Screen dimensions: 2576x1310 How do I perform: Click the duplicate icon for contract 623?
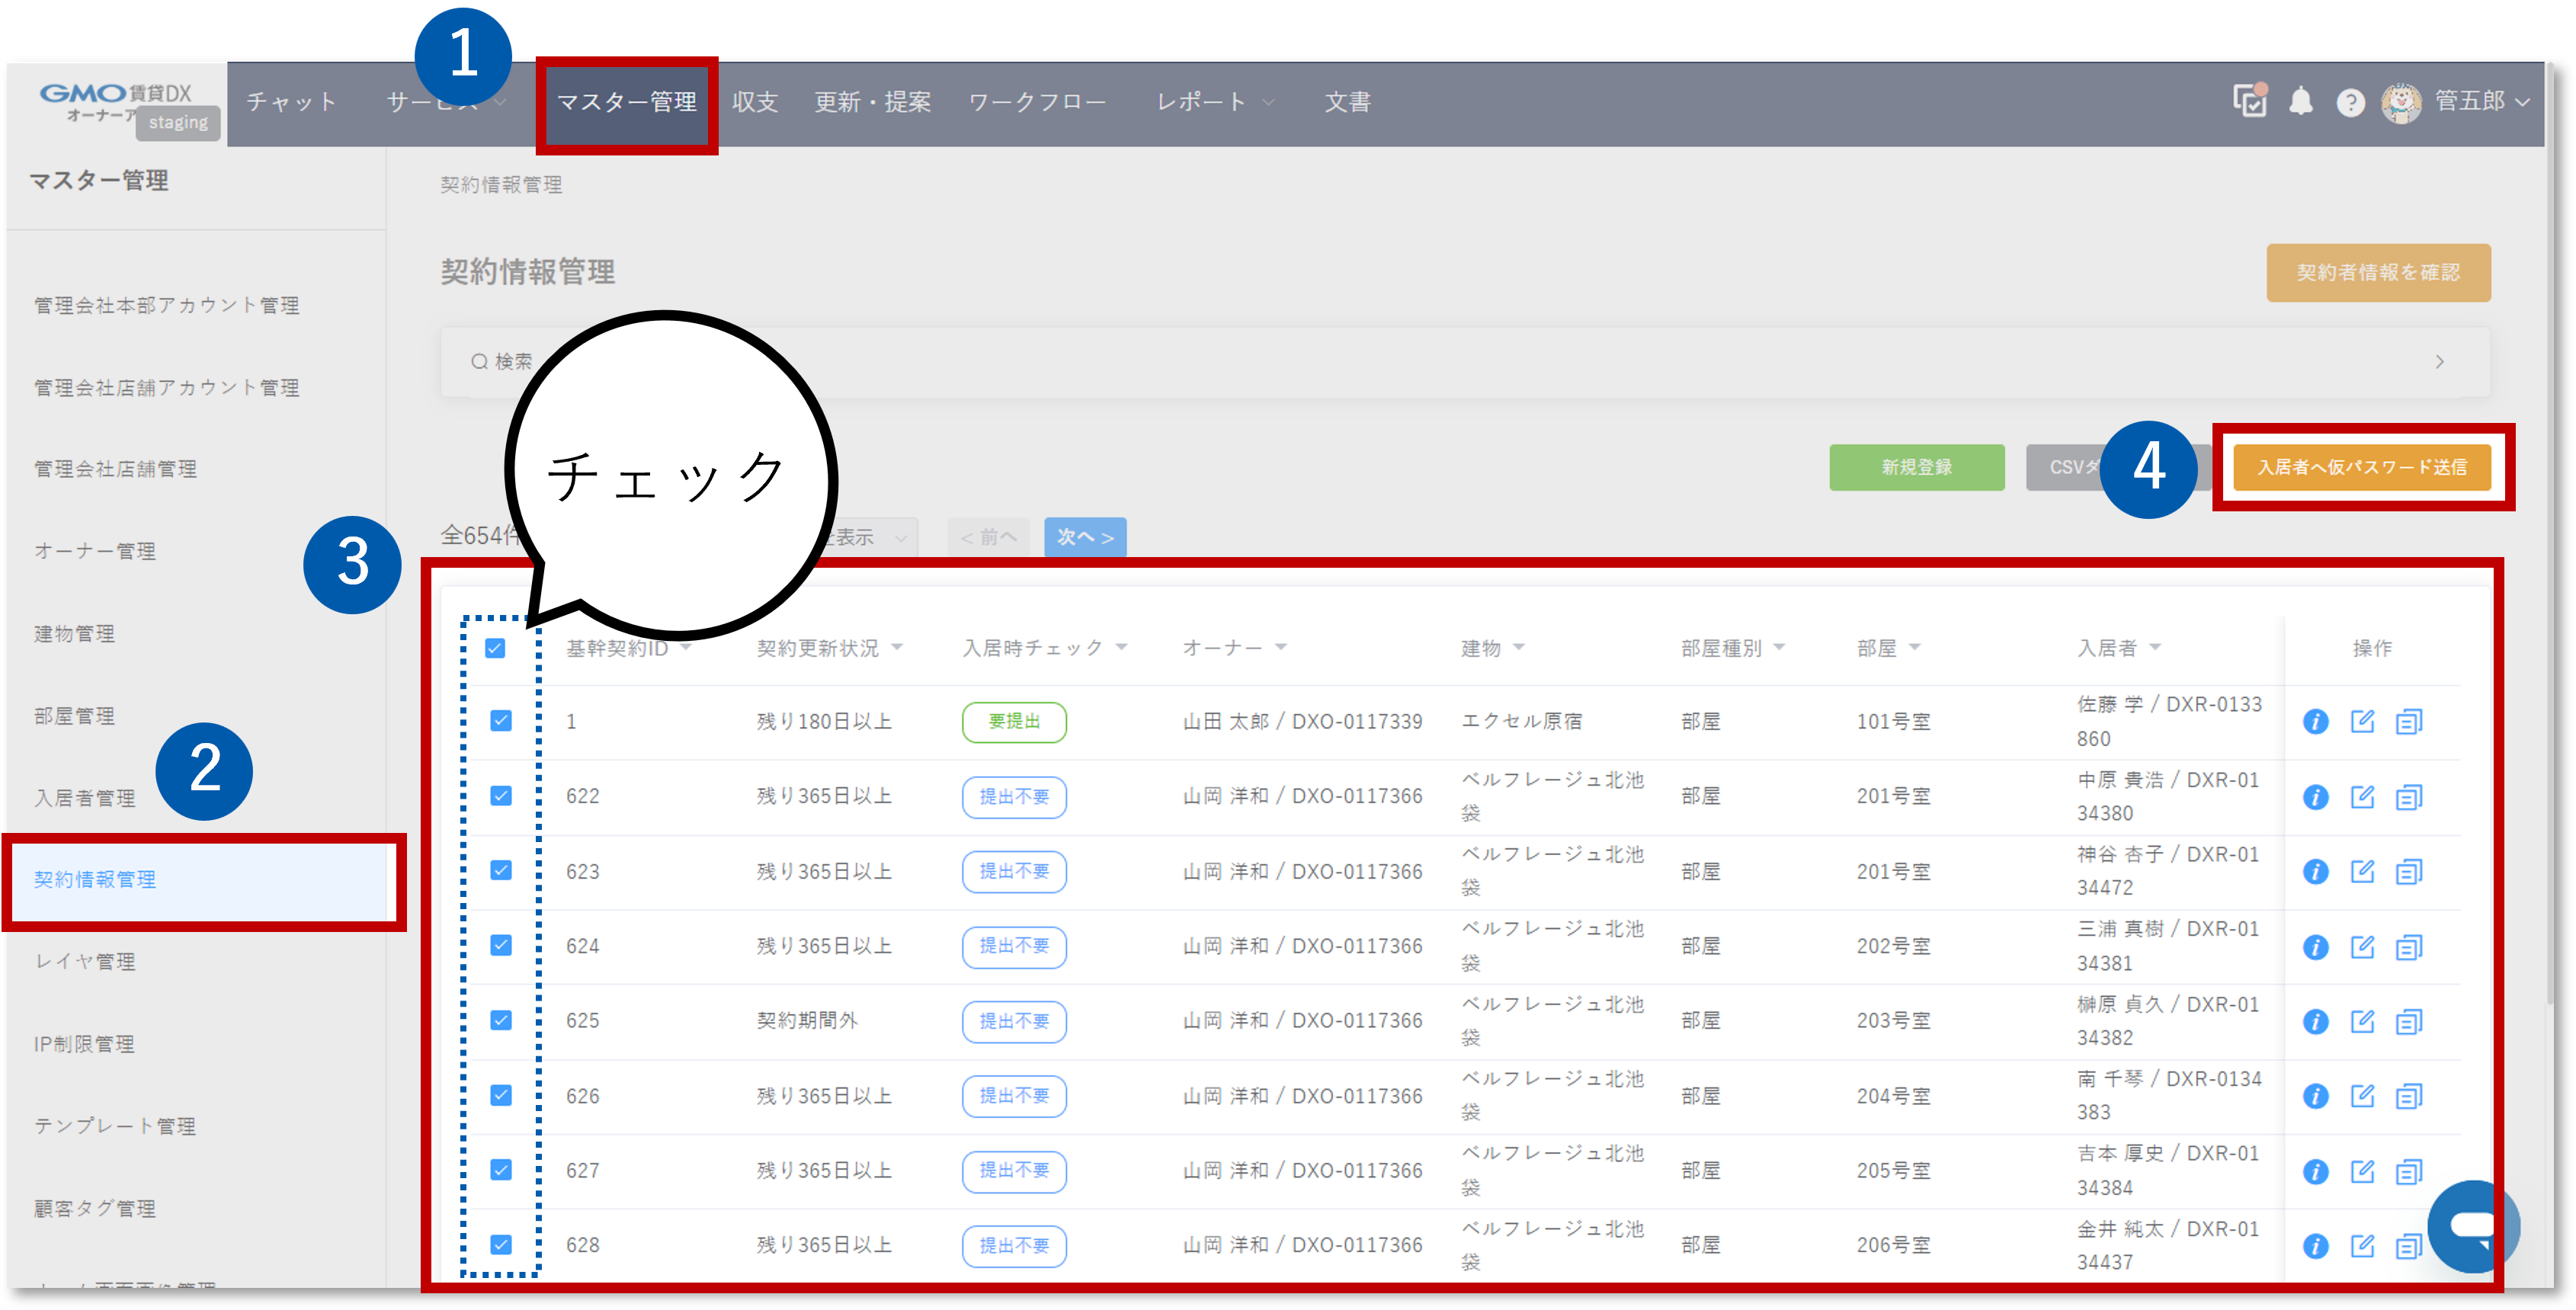2409,871
